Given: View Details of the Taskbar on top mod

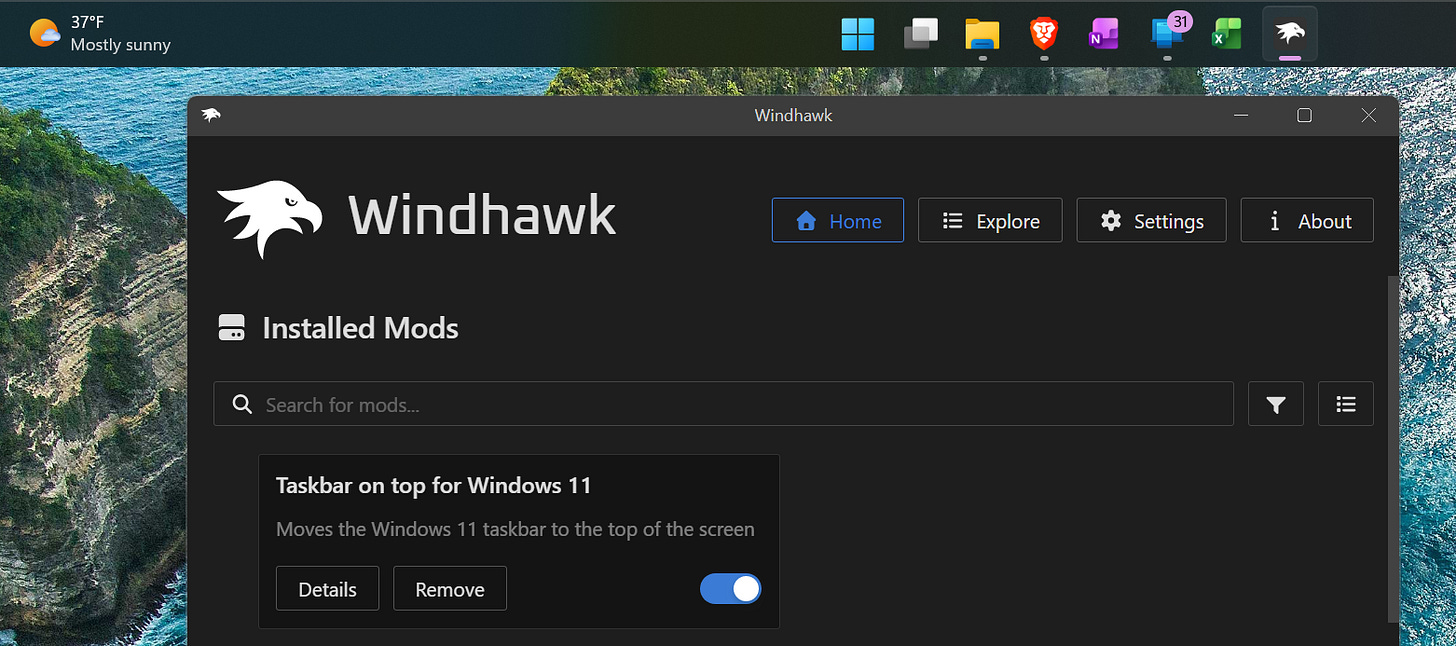Looking at the screenshot, I should [x=327, y=588].
